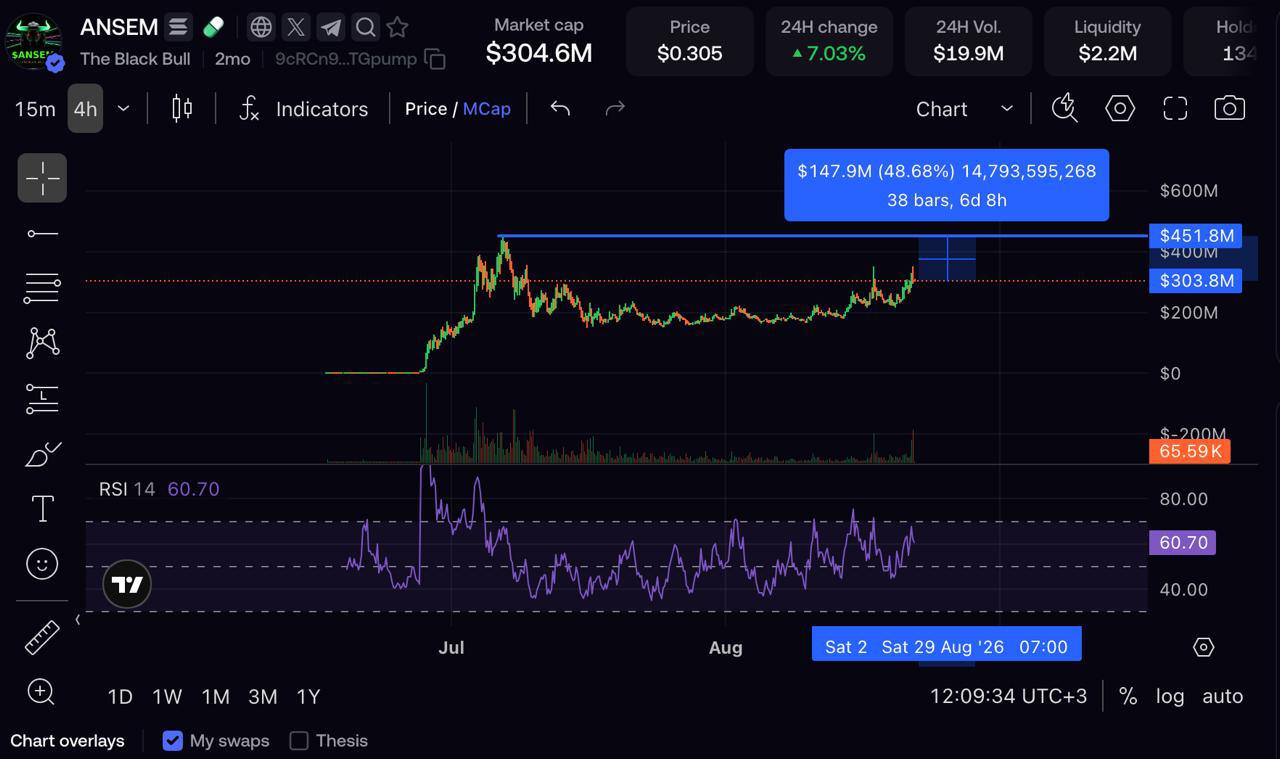Open timezone menu at 12:09:34 UTC+3
This screenshot has height=759, width=1280.
(1008, 696)
